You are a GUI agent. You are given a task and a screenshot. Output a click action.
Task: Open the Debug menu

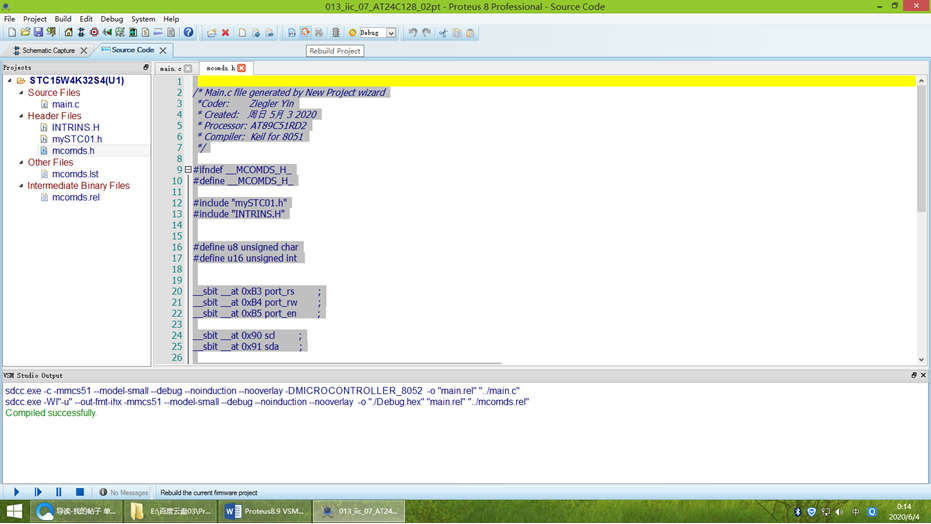[112, 19]
